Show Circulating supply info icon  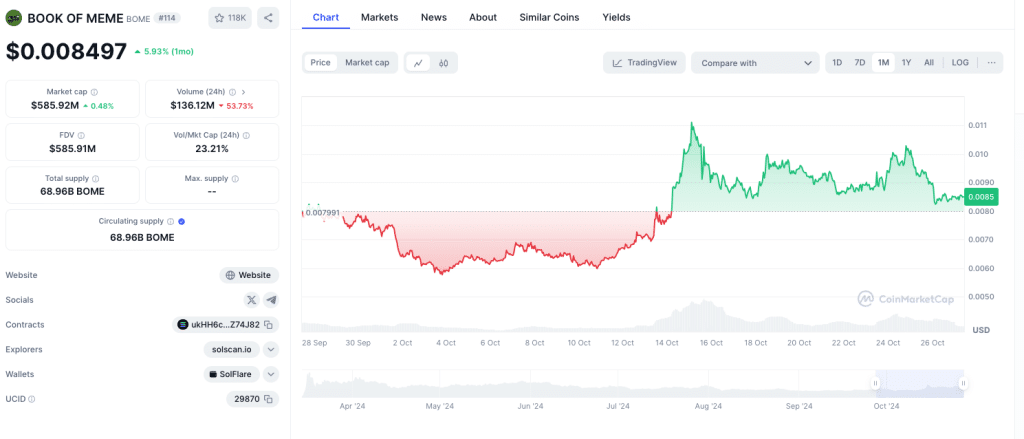(x=170, y=221)
